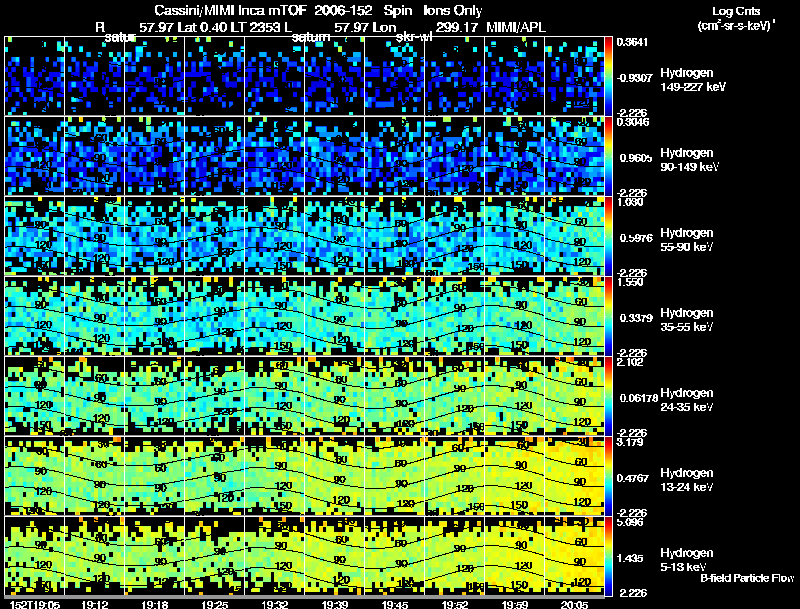Screen dimensions: 800x609
Task: Click the color bar beside Hydrogen 35-55 keV
Action: coord(608,316)
